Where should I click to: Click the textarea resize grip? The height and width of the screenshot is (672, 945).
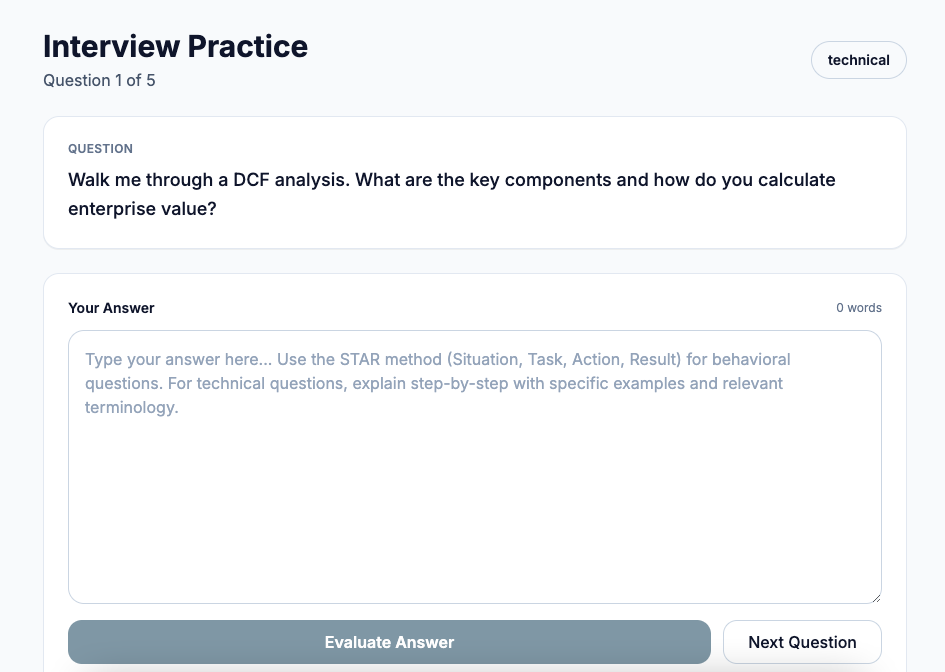pos(876,596)
